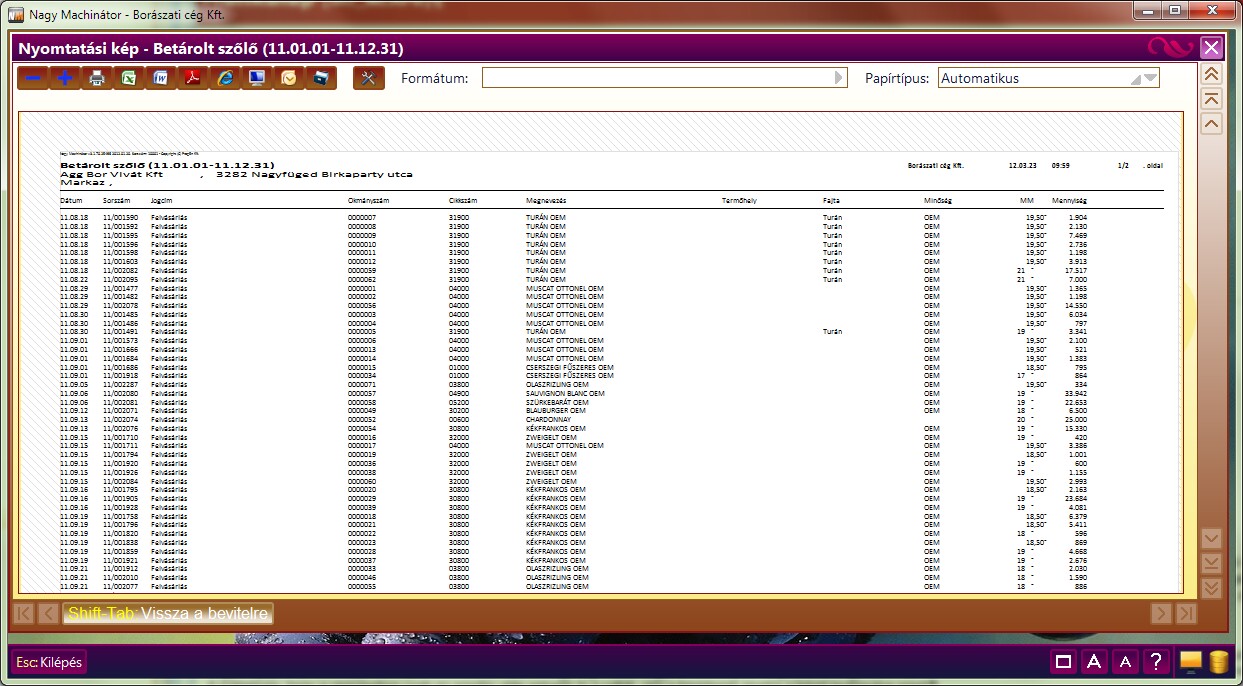Go to the next page arrow
The width and height of the screenshot is (1243, 686).
pyautogui.click(x=1161, y=613)
